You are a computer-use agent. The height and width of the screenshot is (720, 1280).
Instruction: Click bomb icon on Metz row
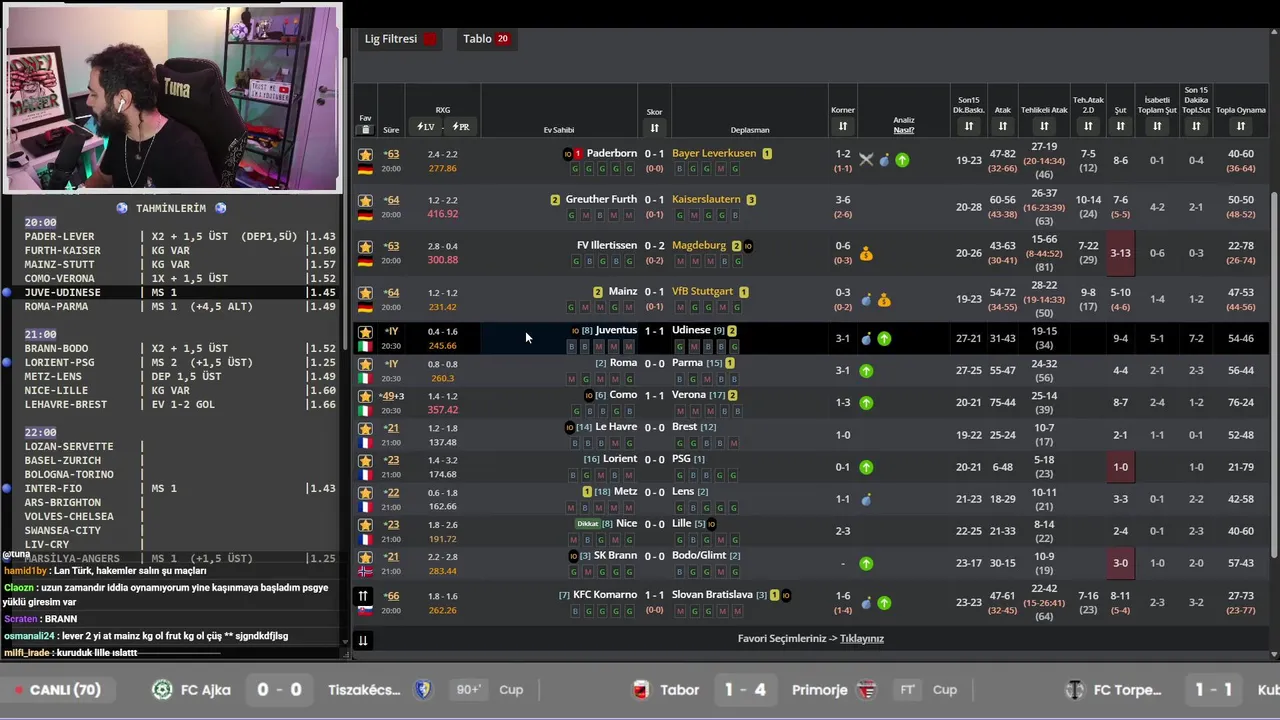[866, 499]
